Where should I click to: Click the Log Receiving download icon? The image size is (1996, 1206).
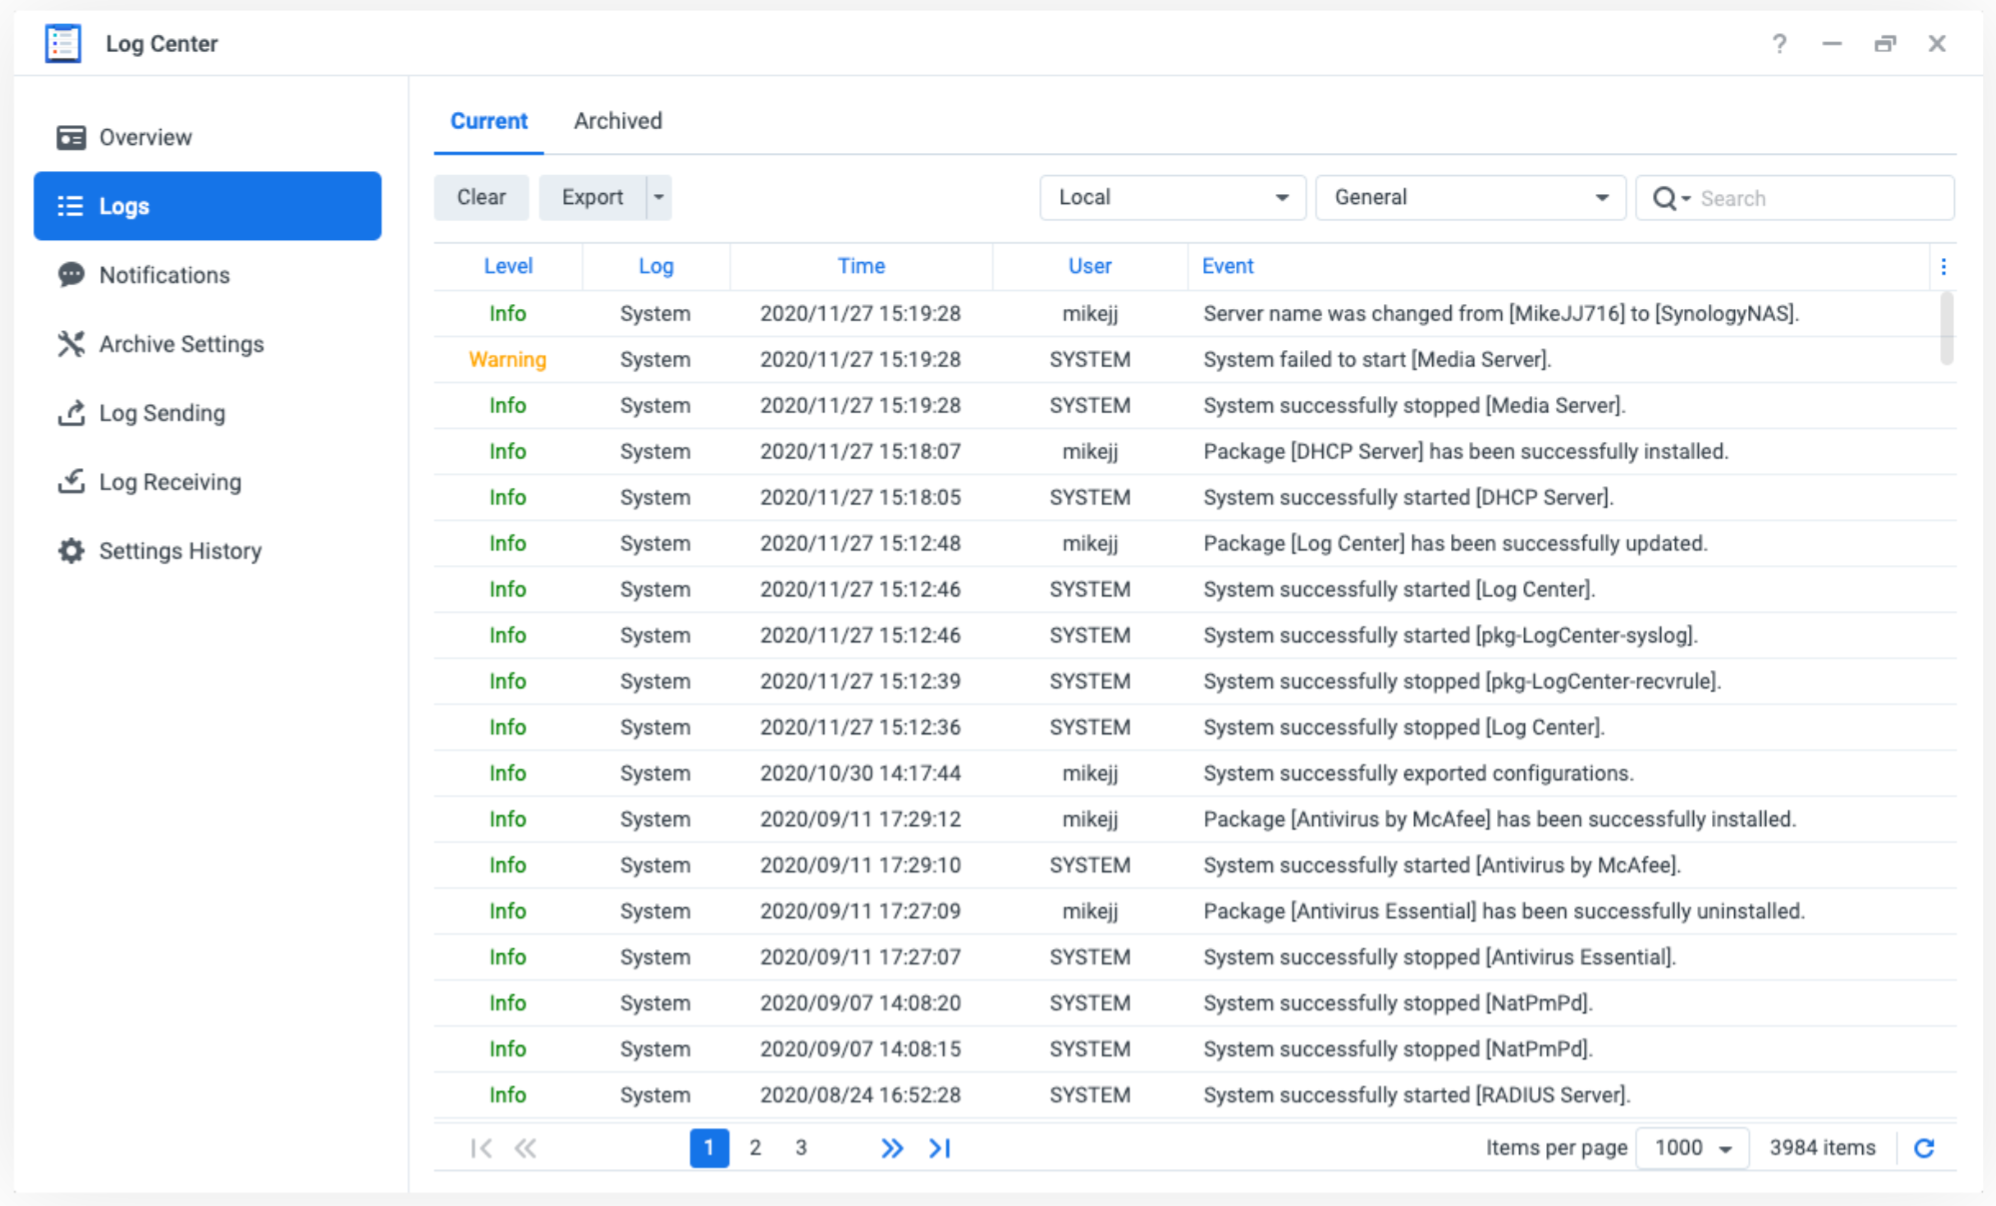tap(71, 481)
